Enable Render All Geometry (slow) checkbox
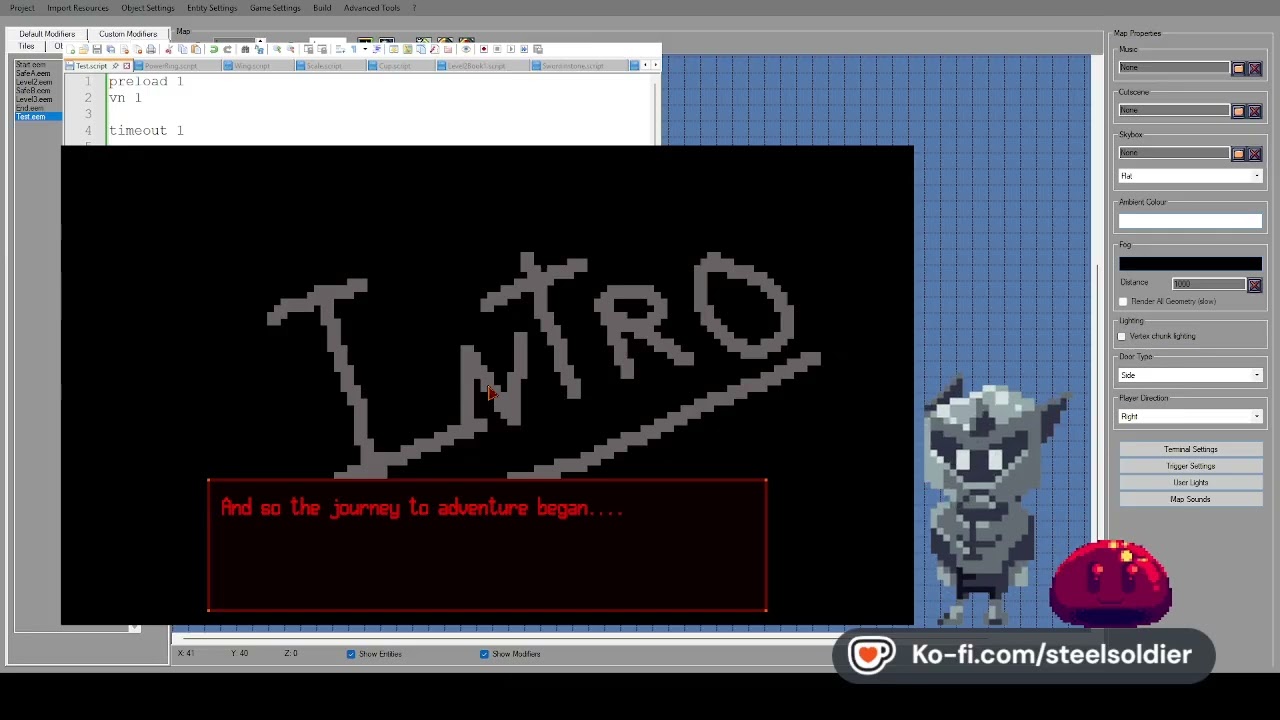The image size is (1280, 720). [x=1123, y=301]
